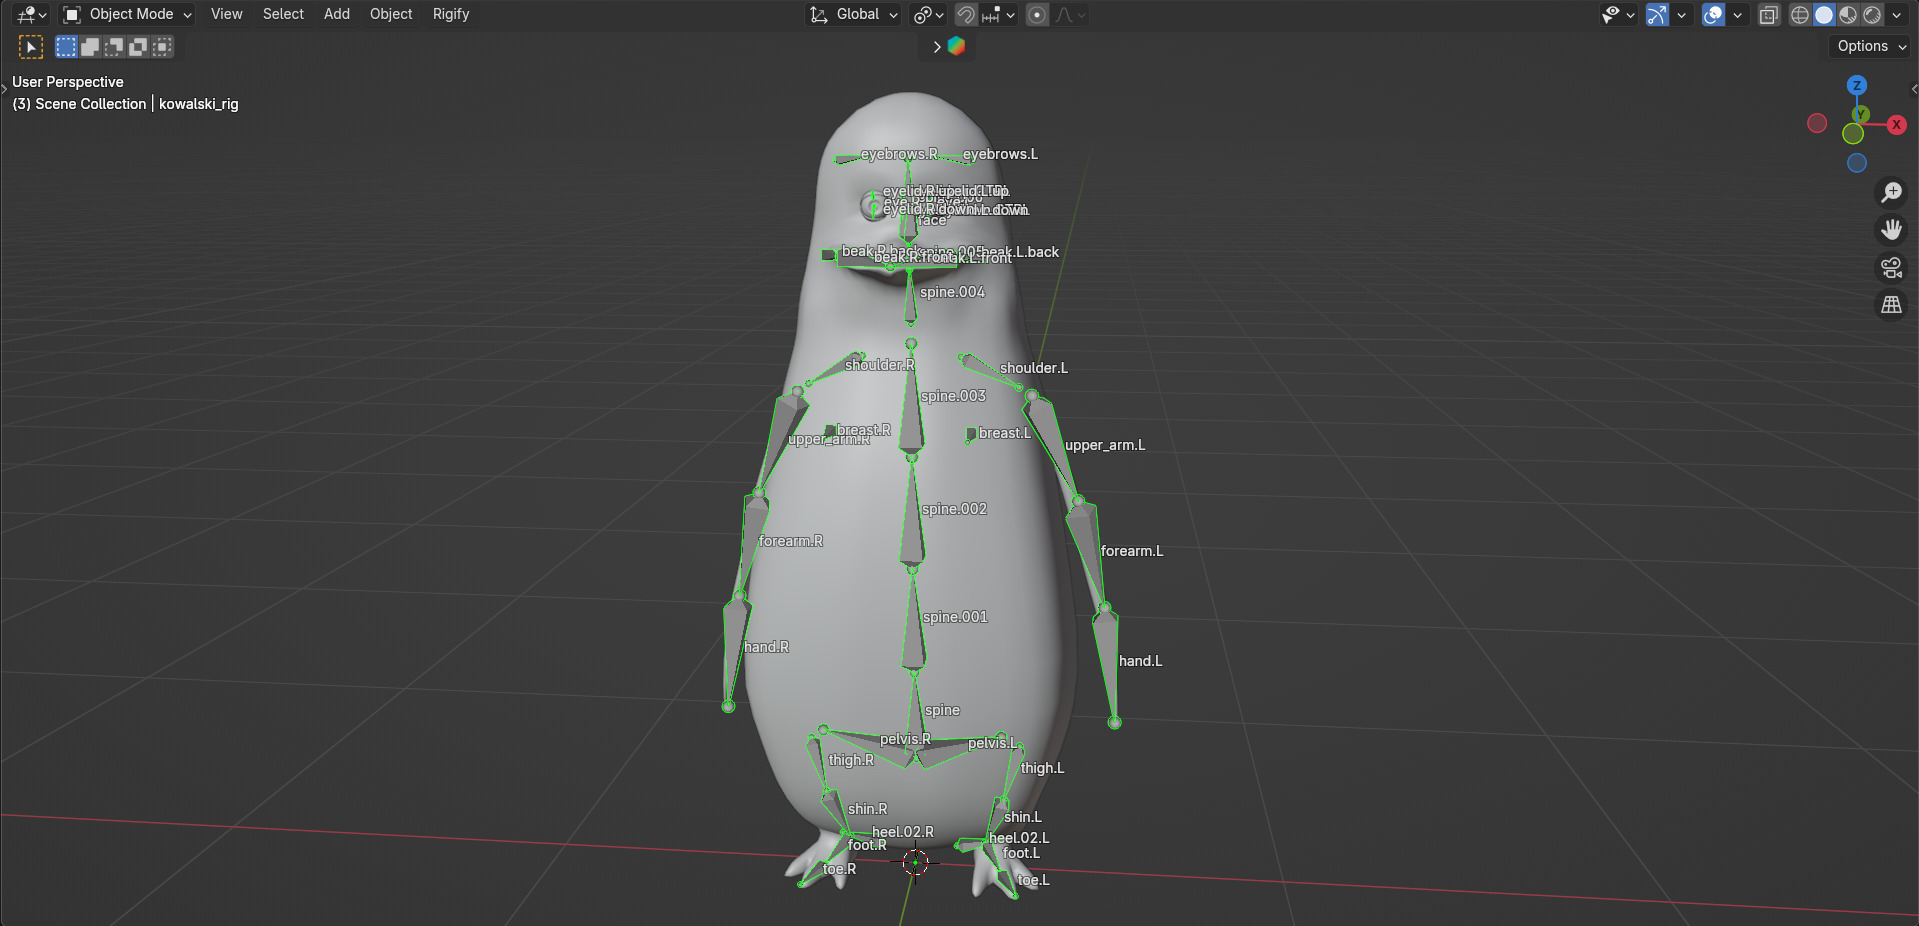
Task: Open the Object menu
Action: 391,14
